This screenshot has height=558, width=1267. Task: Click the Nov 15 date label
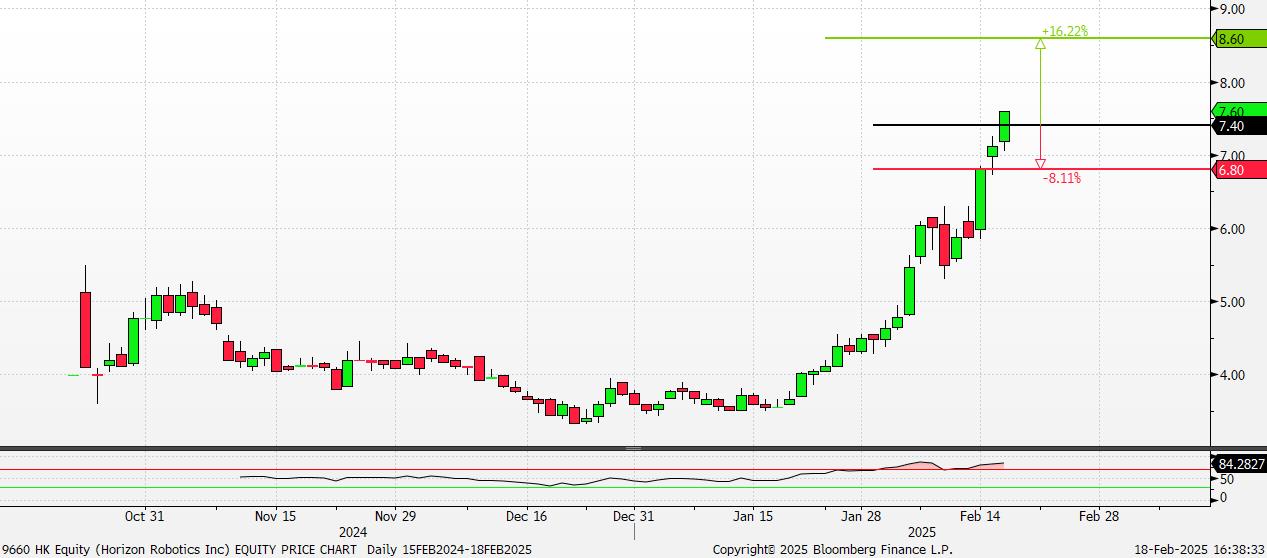click(275, 517)
